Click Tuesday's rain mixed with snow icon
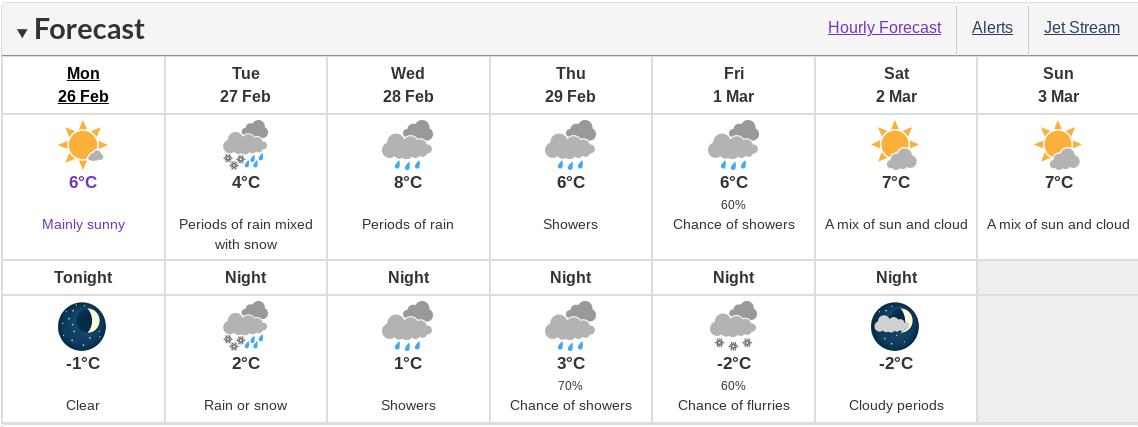The width and height of the screenshot is (1138, 427). (245, 144)
